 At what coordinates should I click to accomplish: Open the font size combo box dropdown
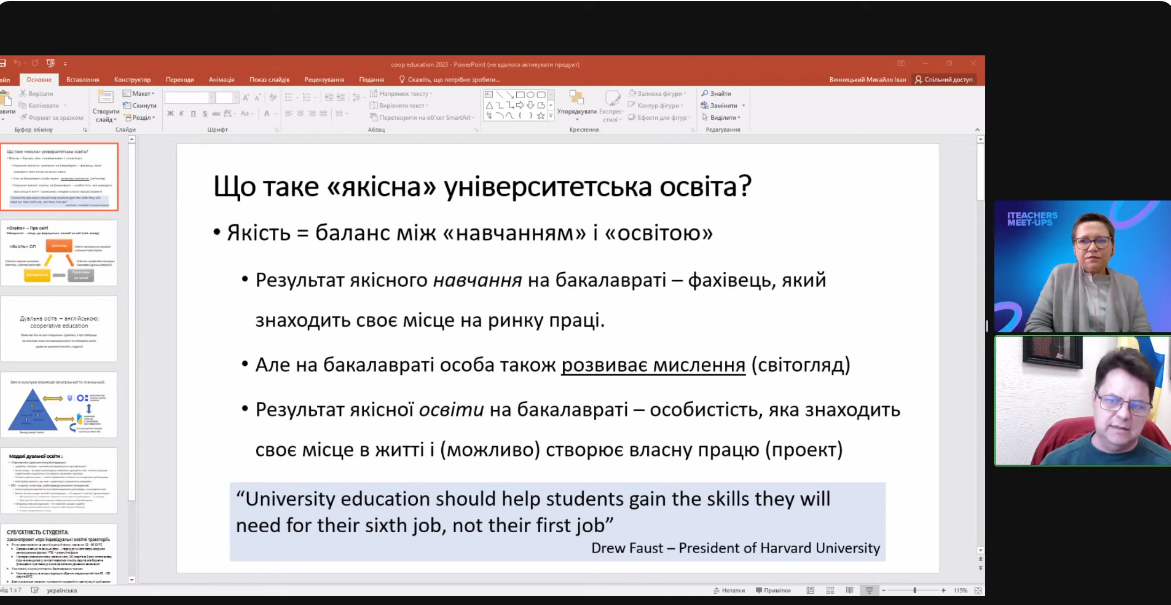(235, 98)
